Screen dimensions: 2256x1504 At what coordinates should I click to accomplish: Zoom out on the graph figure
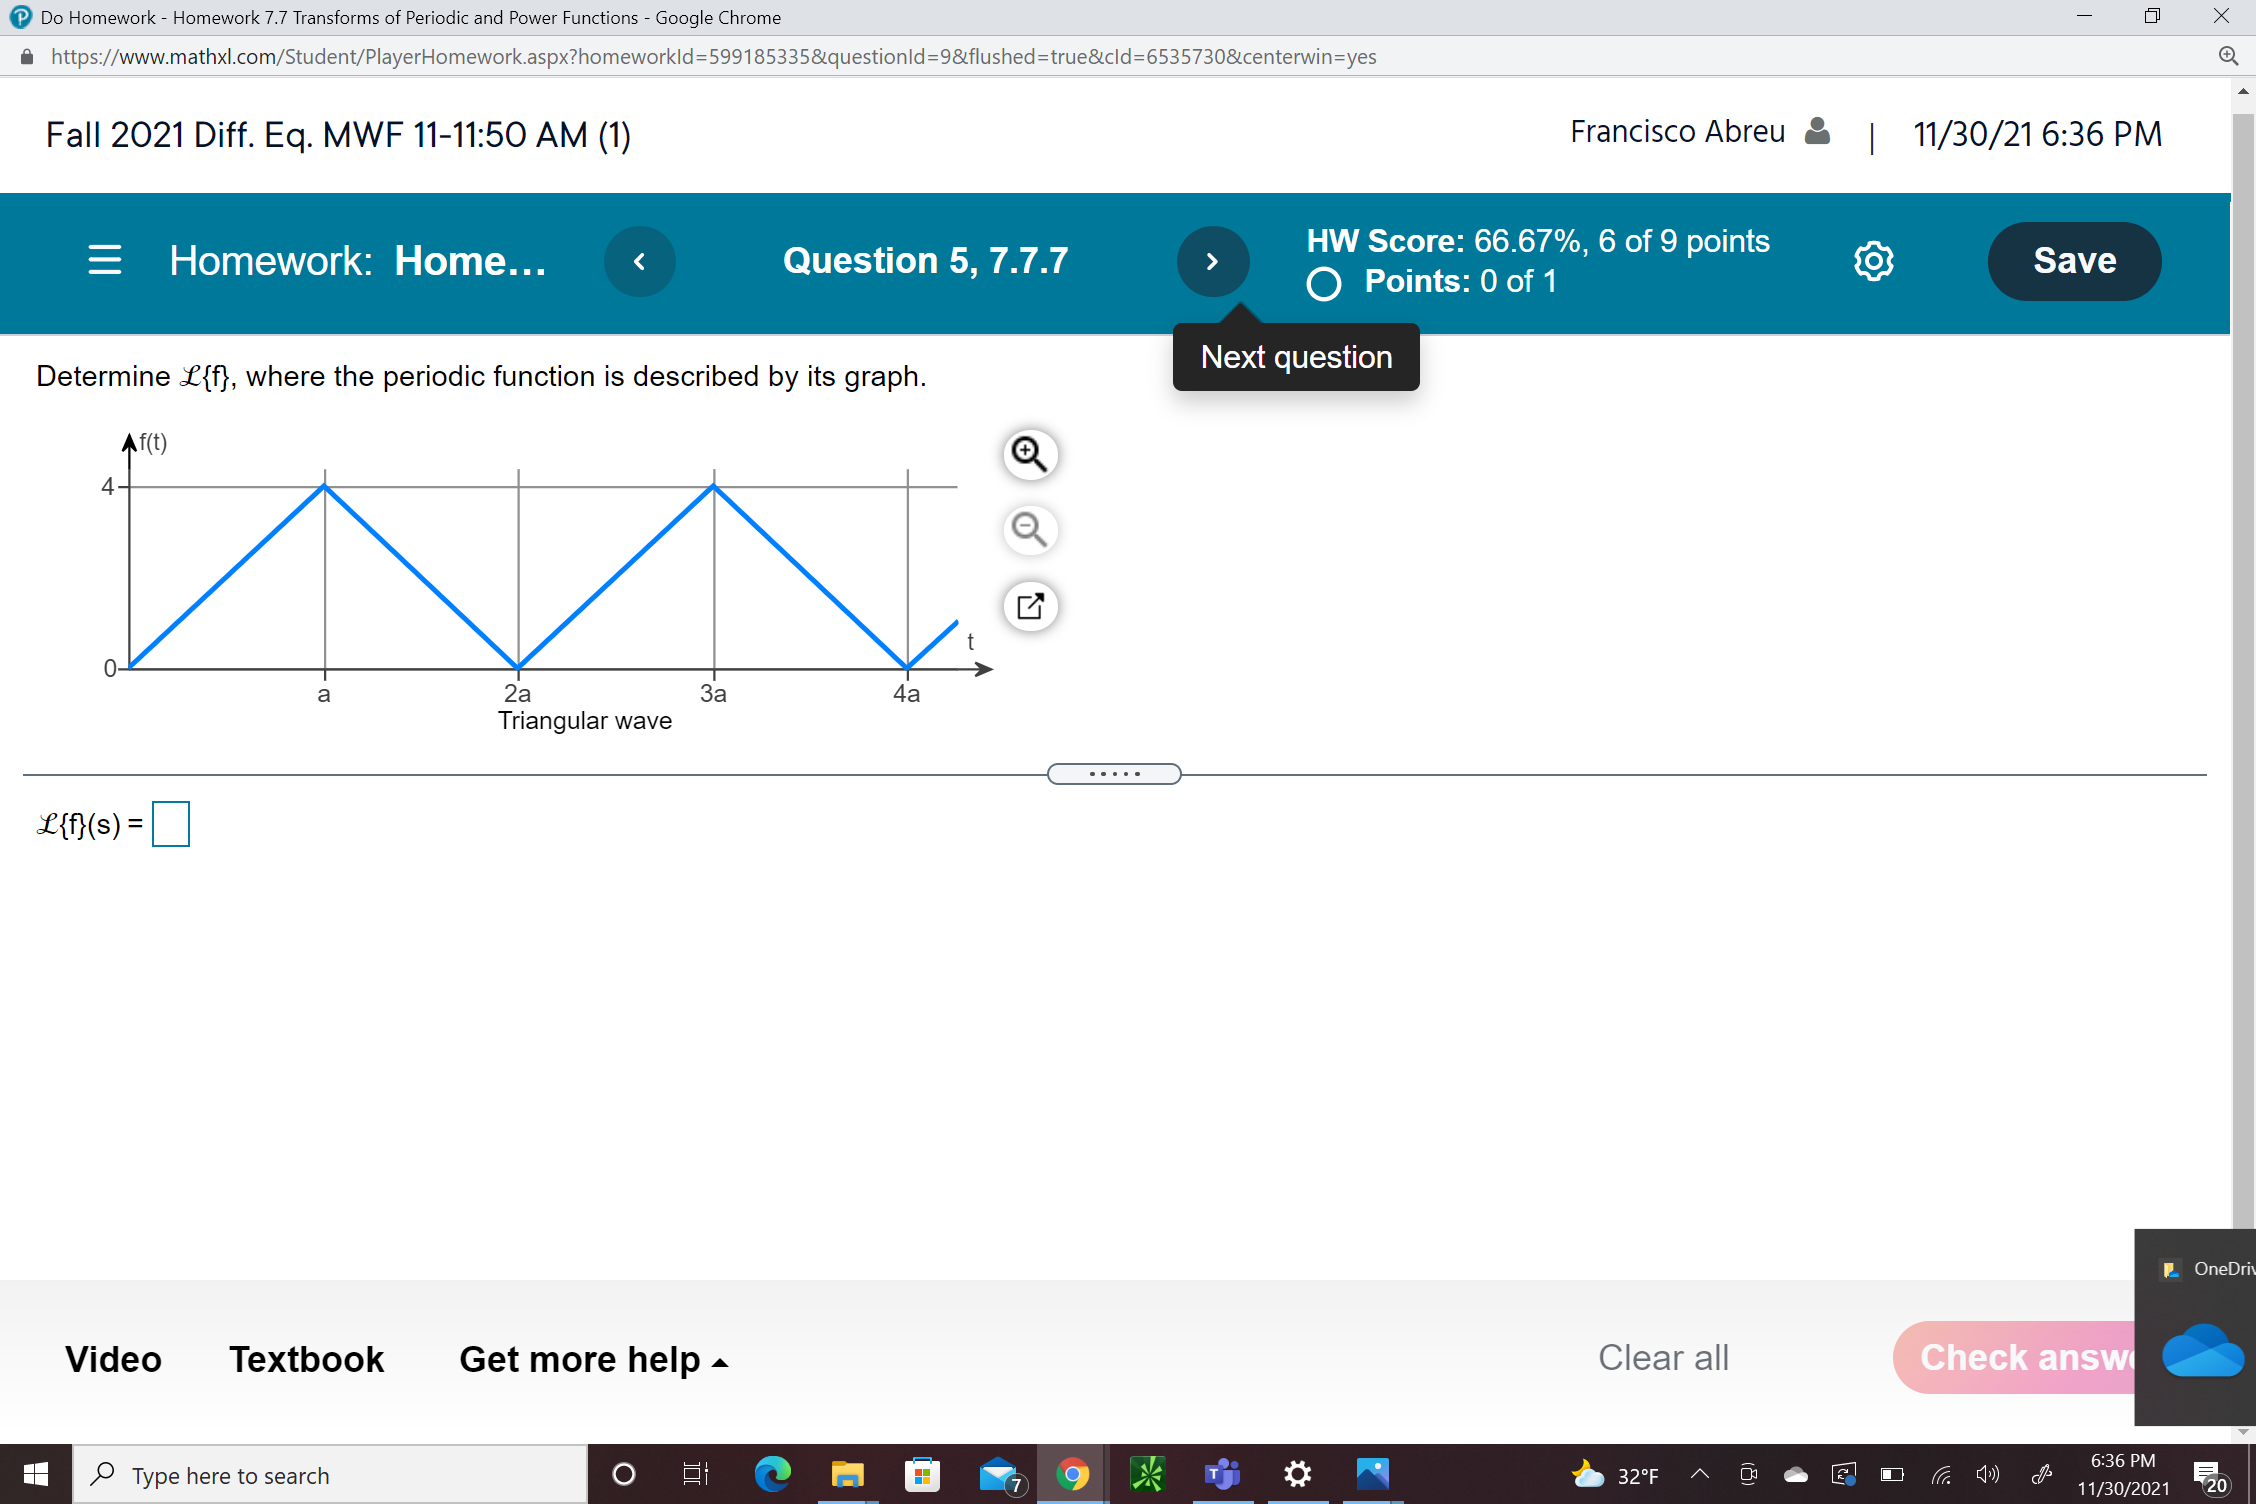[x=1030, y=530]
